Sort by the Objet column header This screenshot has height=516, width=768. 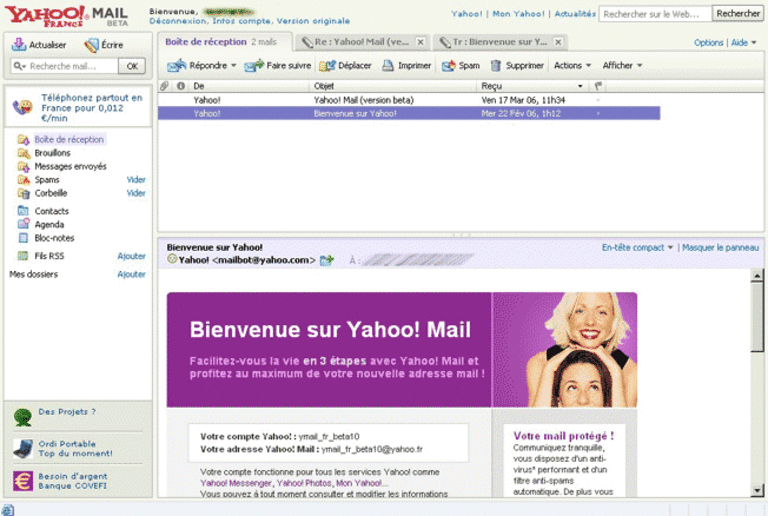point(393,86)
